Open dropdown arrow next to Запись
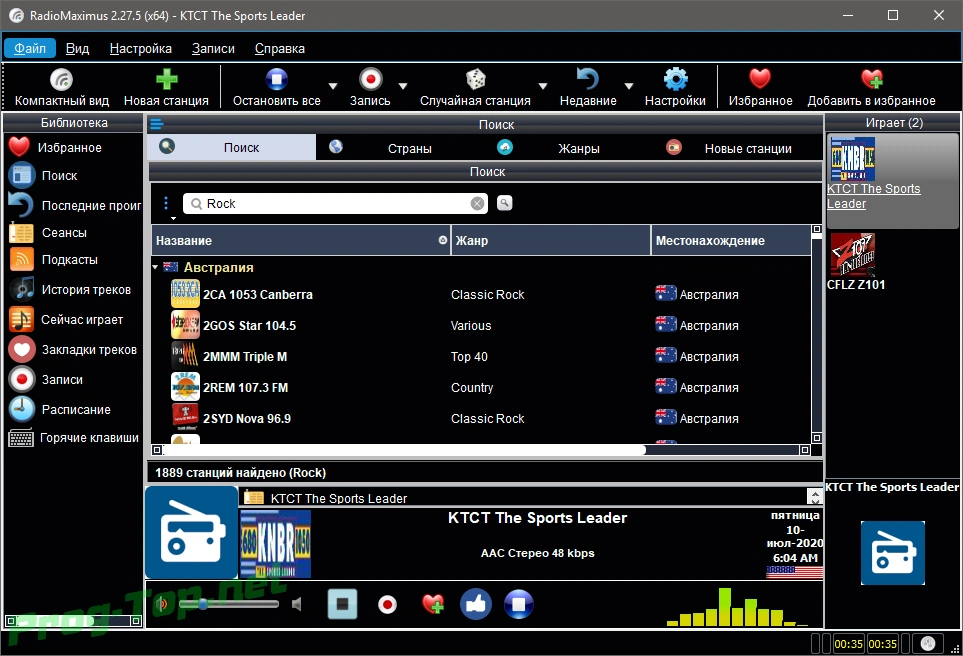Image resolution: width=963 pixels, height=656 pixels. point(403,87)
